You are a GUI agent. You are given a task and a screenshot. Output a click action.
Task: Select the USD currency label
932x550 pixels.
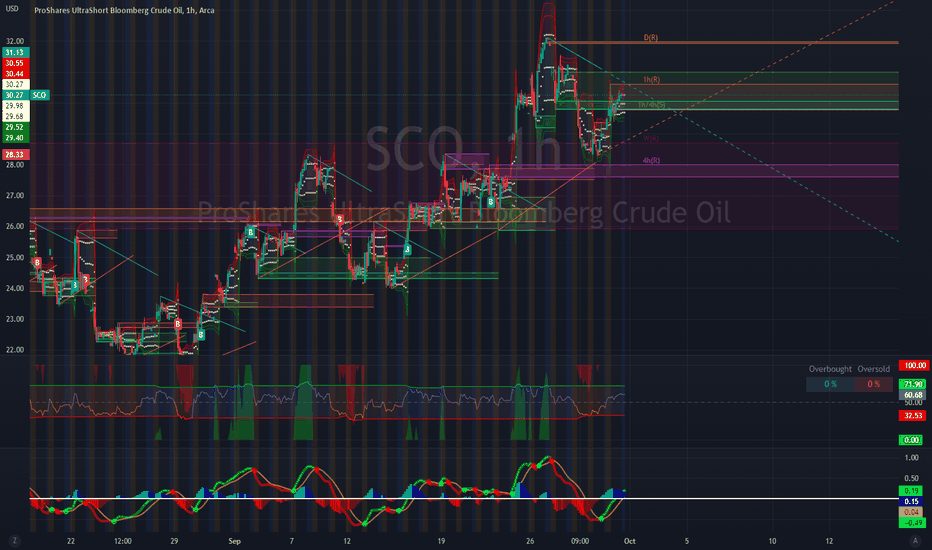[x=12, y=9]
